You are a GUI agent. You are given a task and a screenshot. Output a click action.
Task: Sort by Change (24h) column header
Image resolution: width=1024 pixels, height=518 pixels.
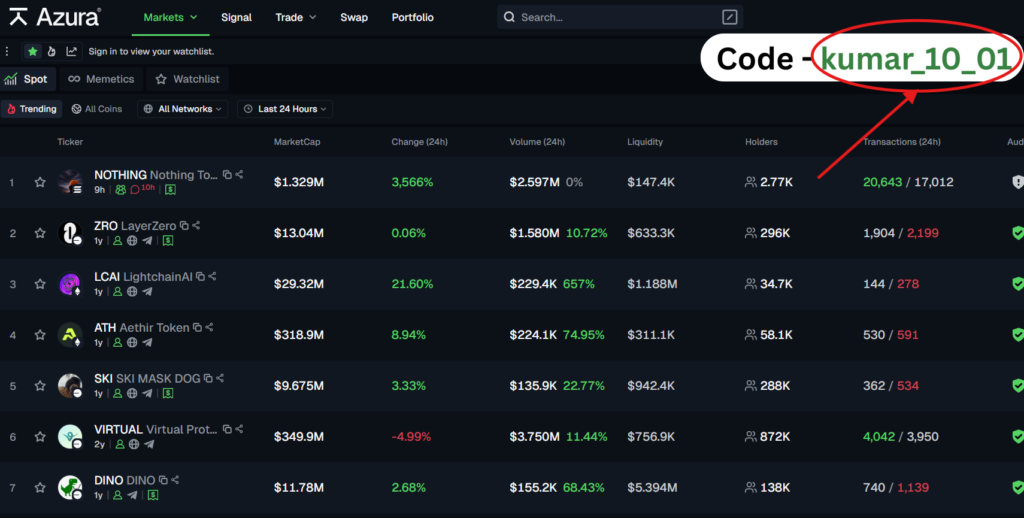click(419, 142)
